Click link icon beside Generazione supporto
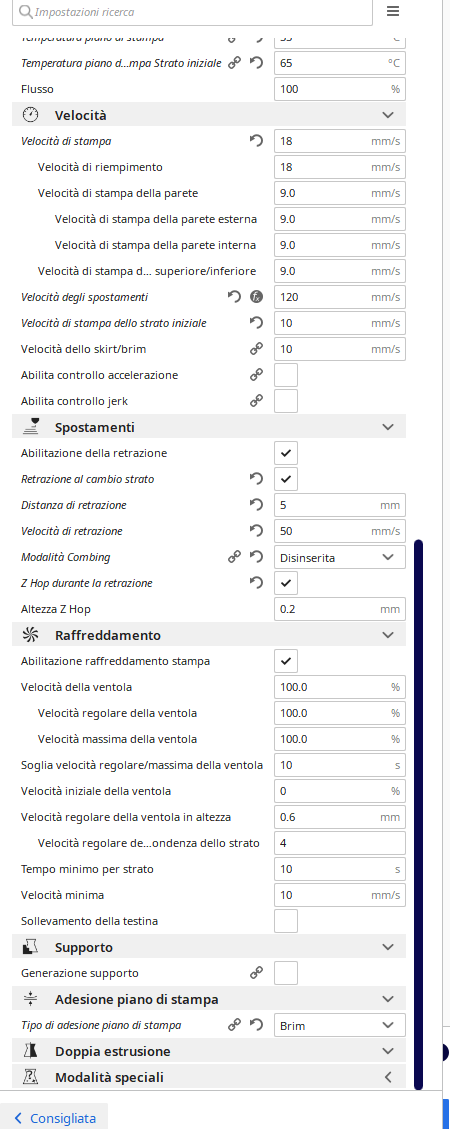 tap(256, 973)
